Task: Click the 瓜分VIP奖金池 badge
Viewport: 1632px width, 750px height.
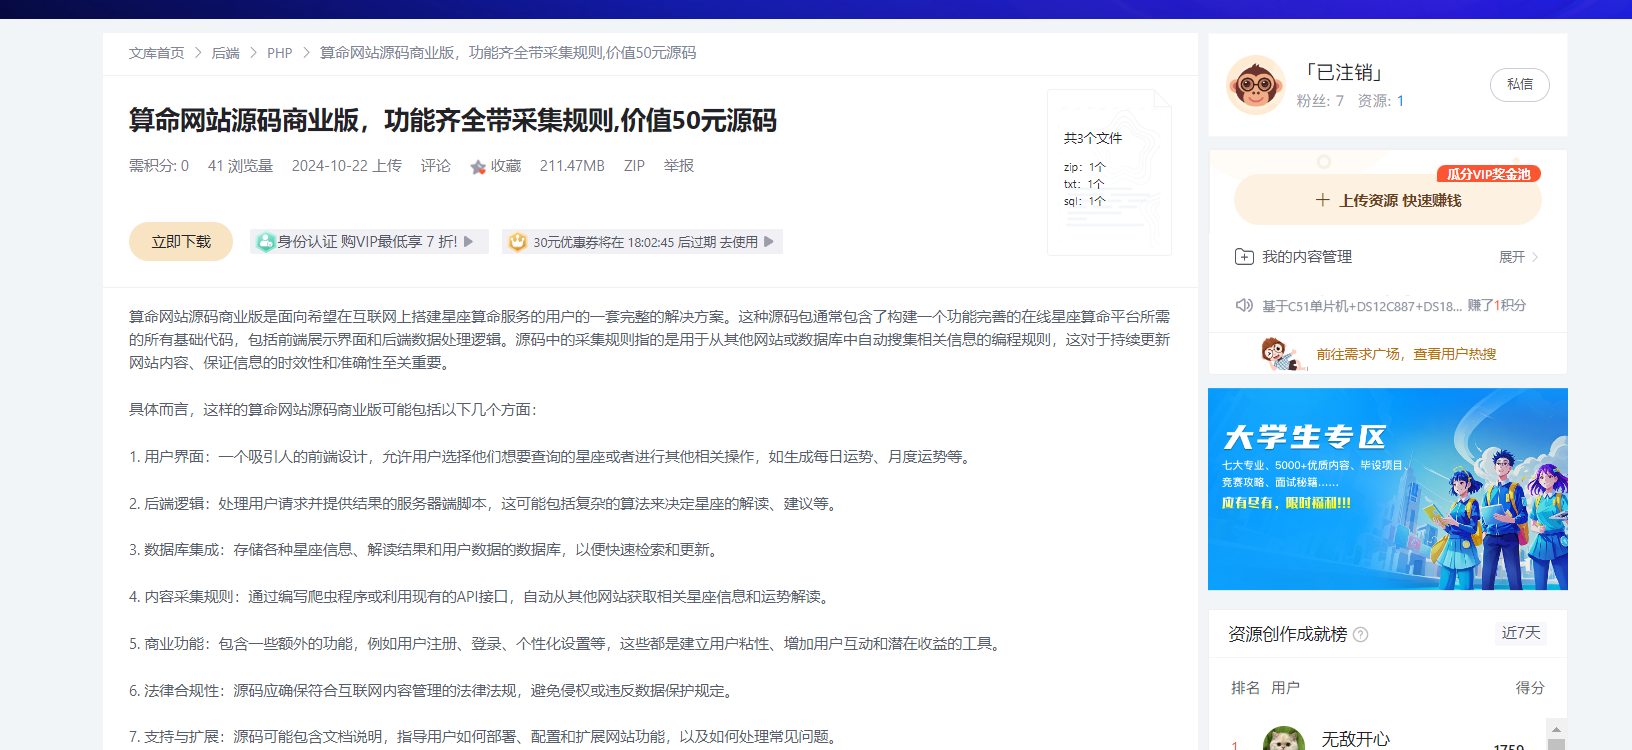Action: (x=1488, y=174)
